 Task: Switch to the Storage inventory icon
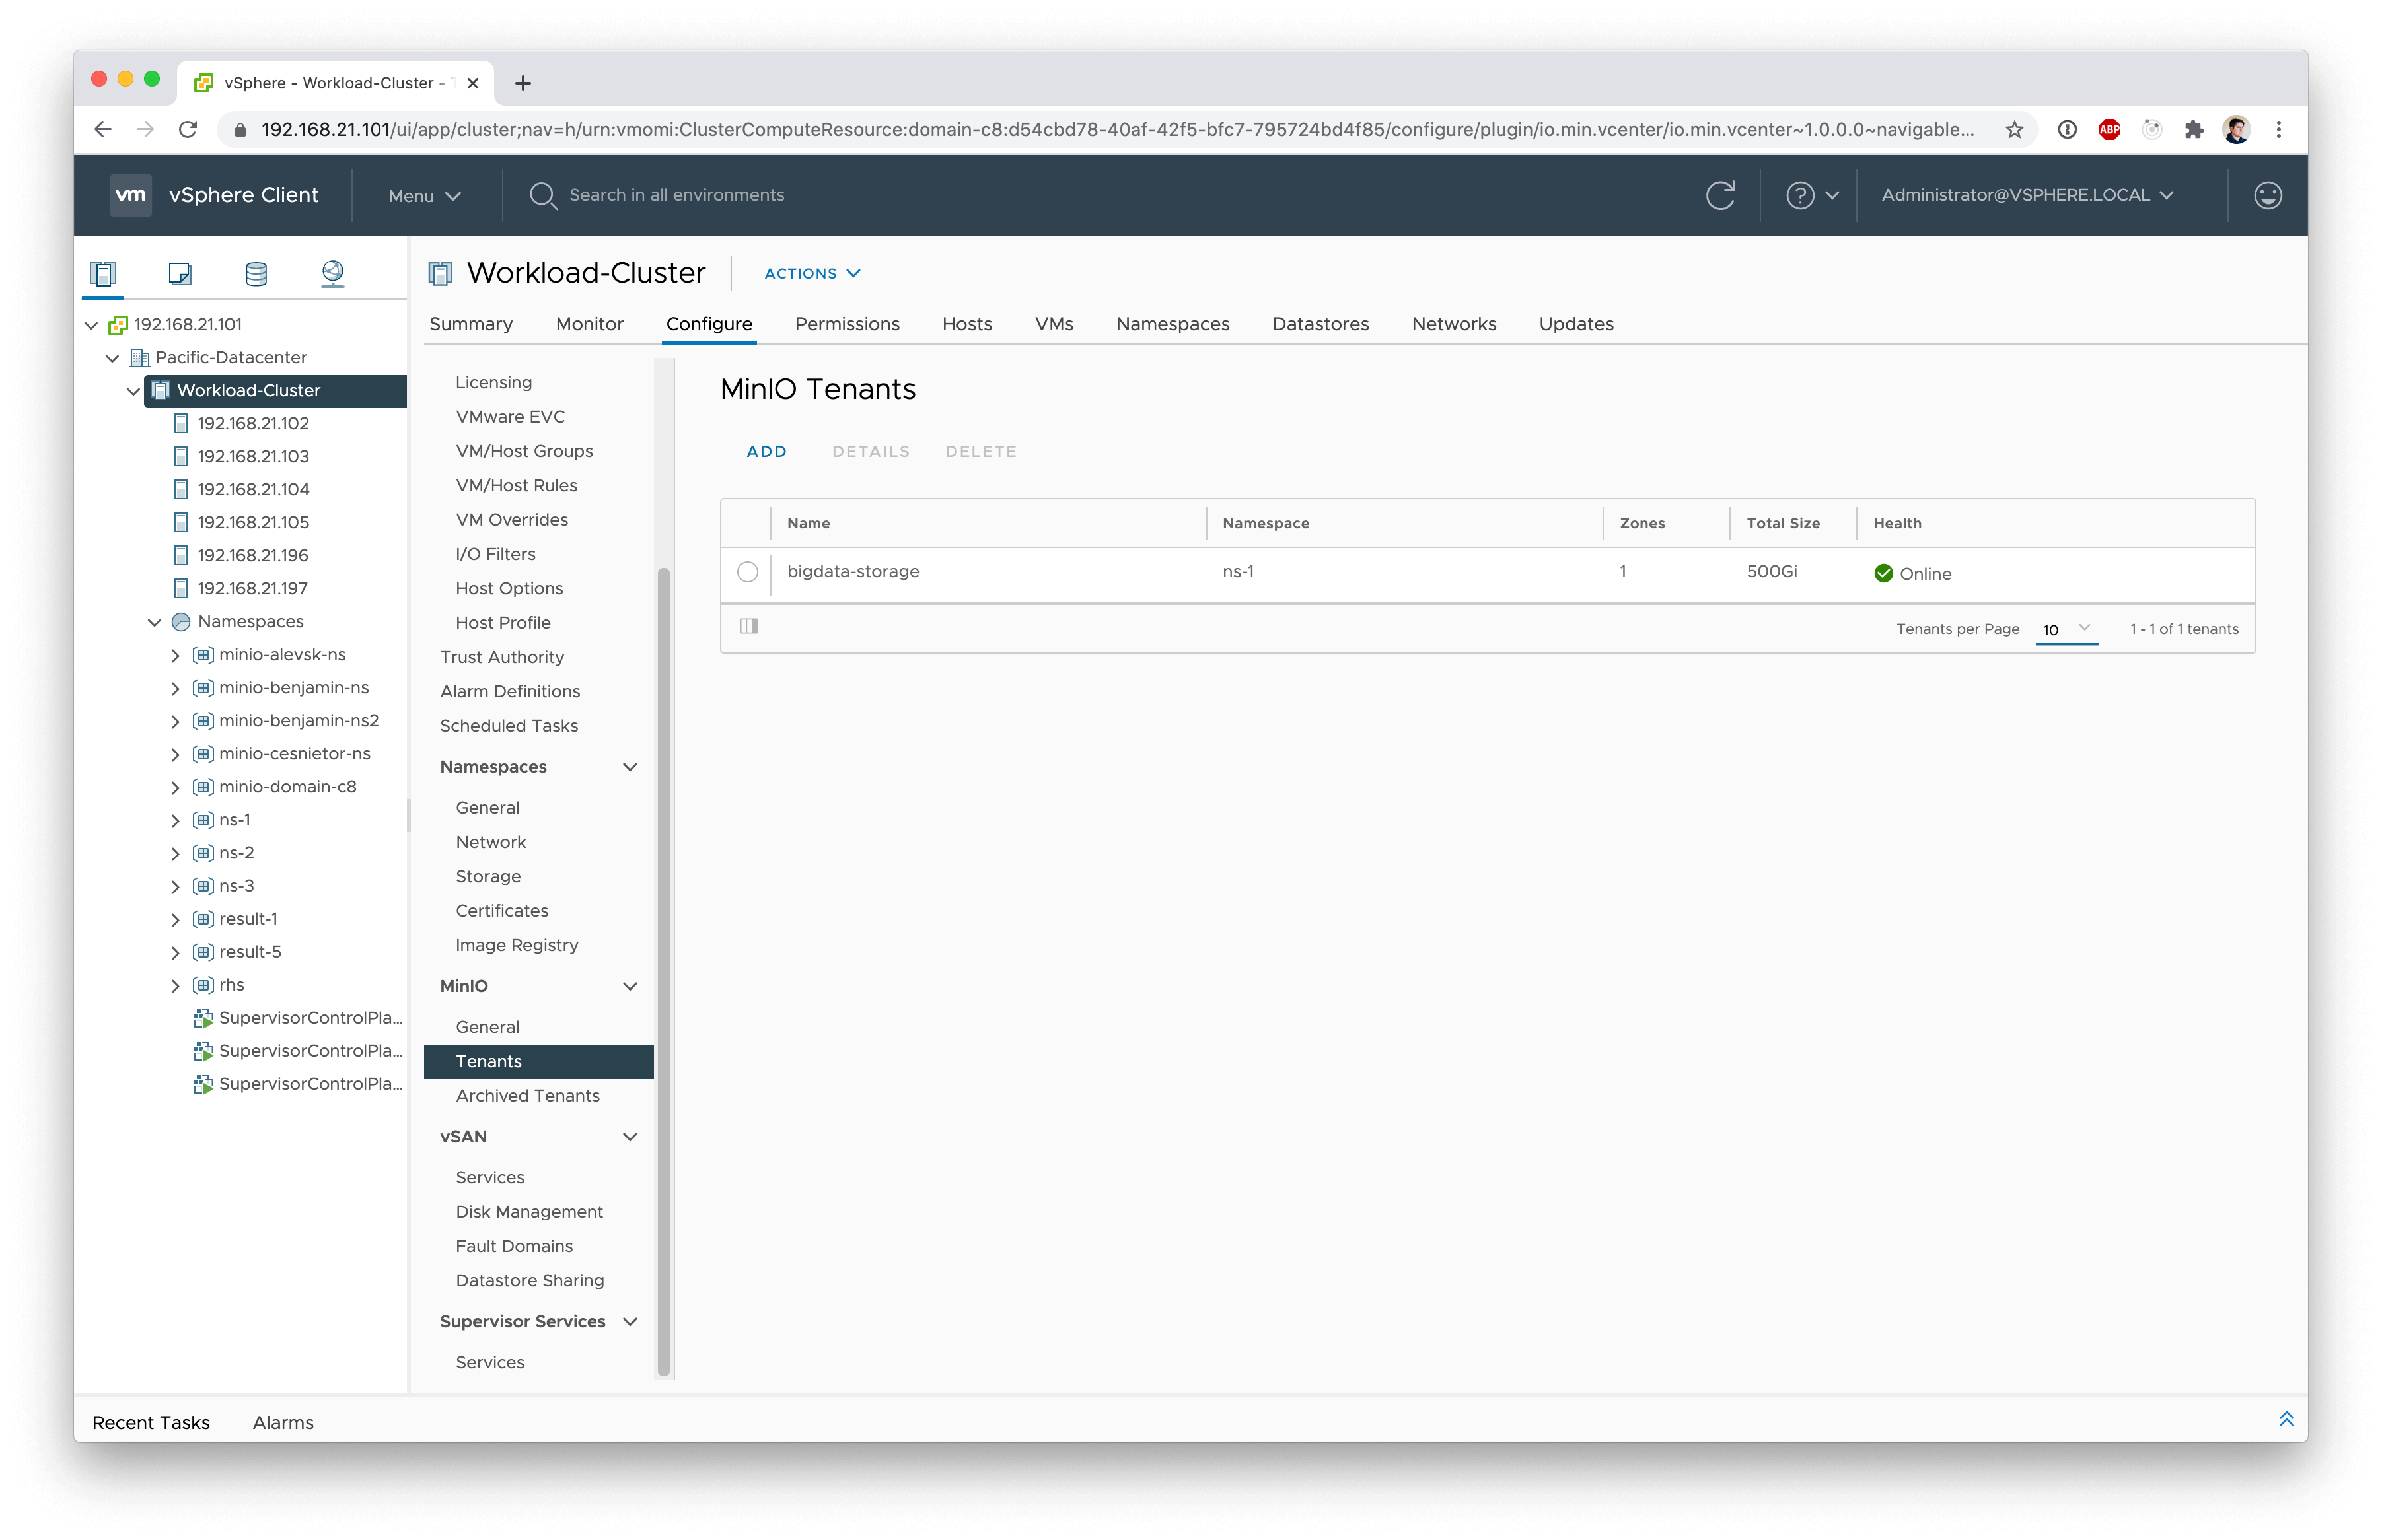(256, 273)
